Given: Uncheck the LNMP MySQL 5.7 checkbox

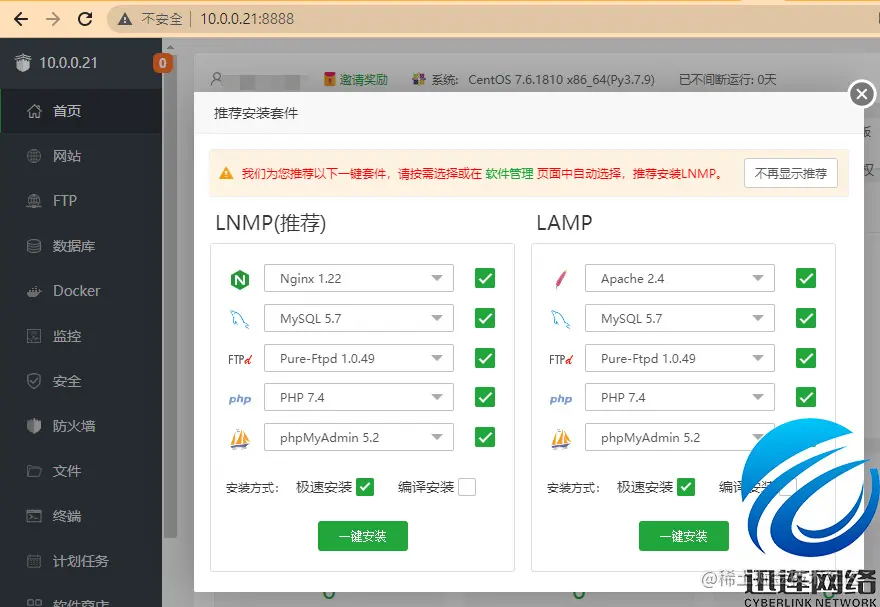Looking at the screenshot, I should 485,318.
